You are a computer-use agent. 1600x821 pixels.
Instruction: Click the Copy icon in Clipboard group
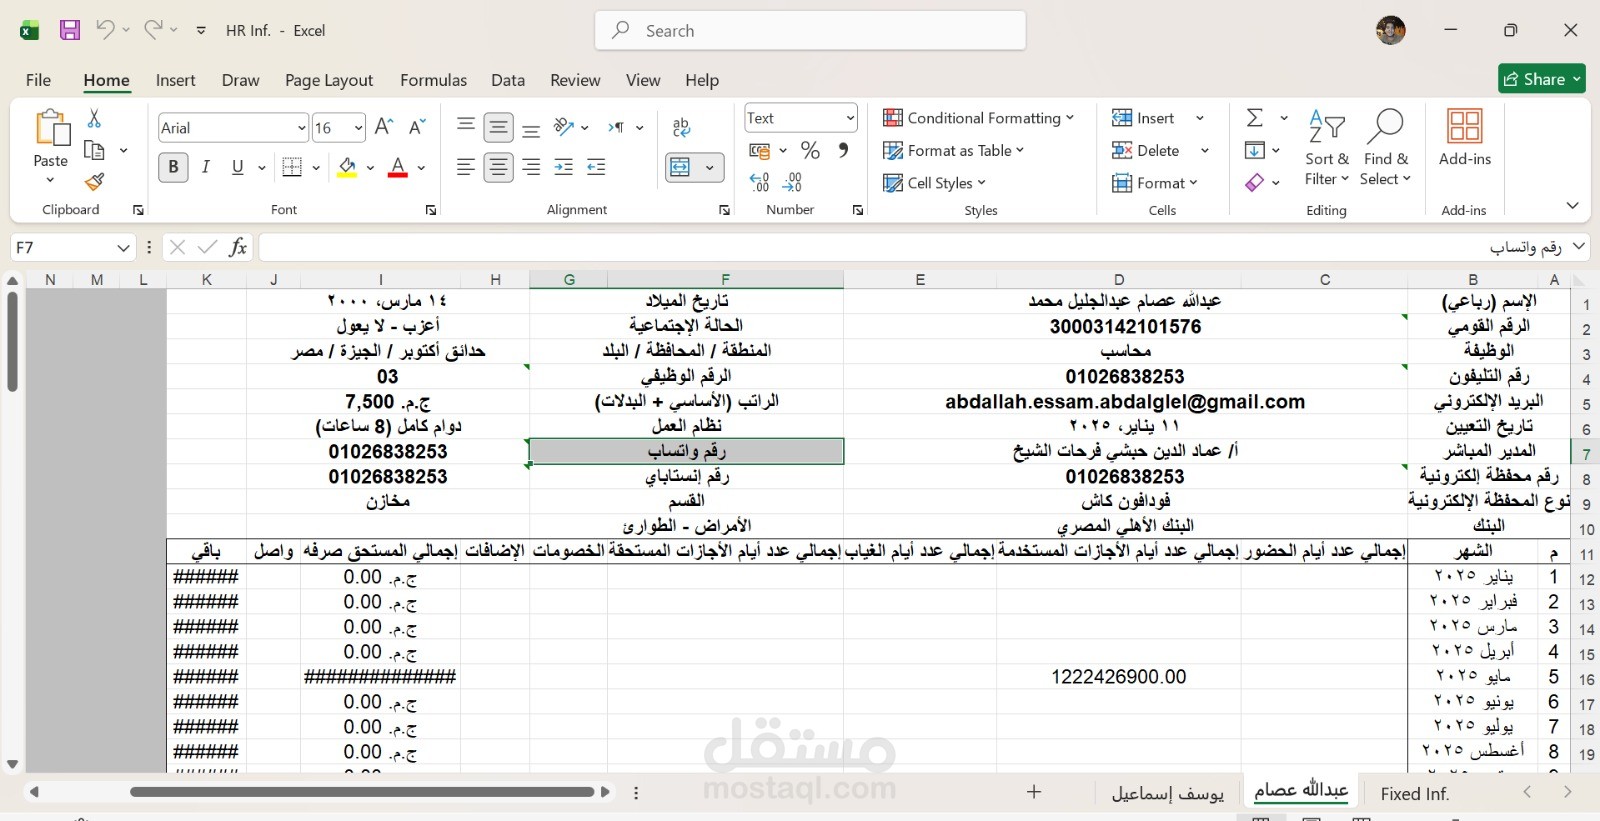click(94, 150)
